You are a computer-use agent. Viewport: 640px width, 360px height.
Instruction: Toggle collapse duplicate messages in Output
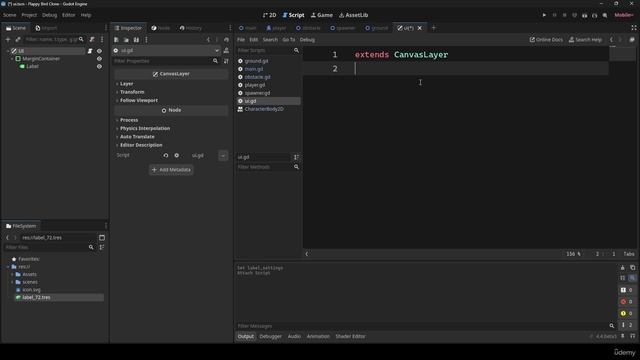coord(622,278)
